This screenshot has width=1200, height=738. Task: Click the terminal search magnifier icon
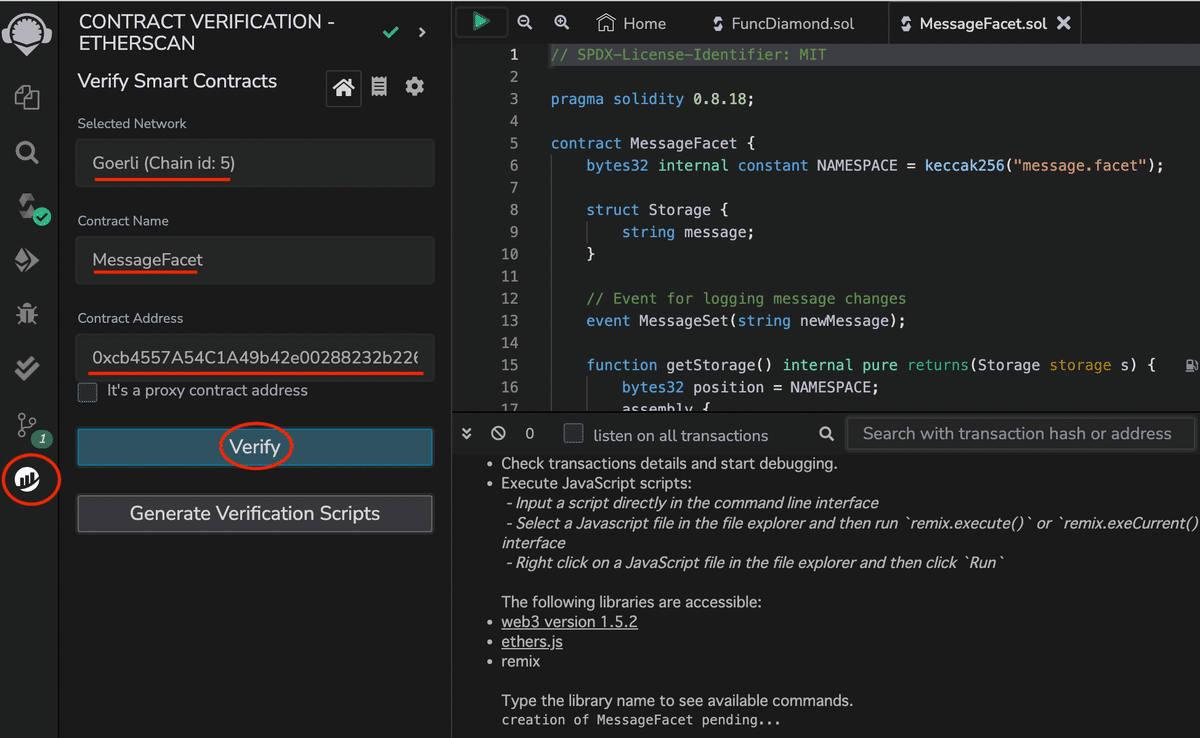pyautogui.click(x=826, y=434)
